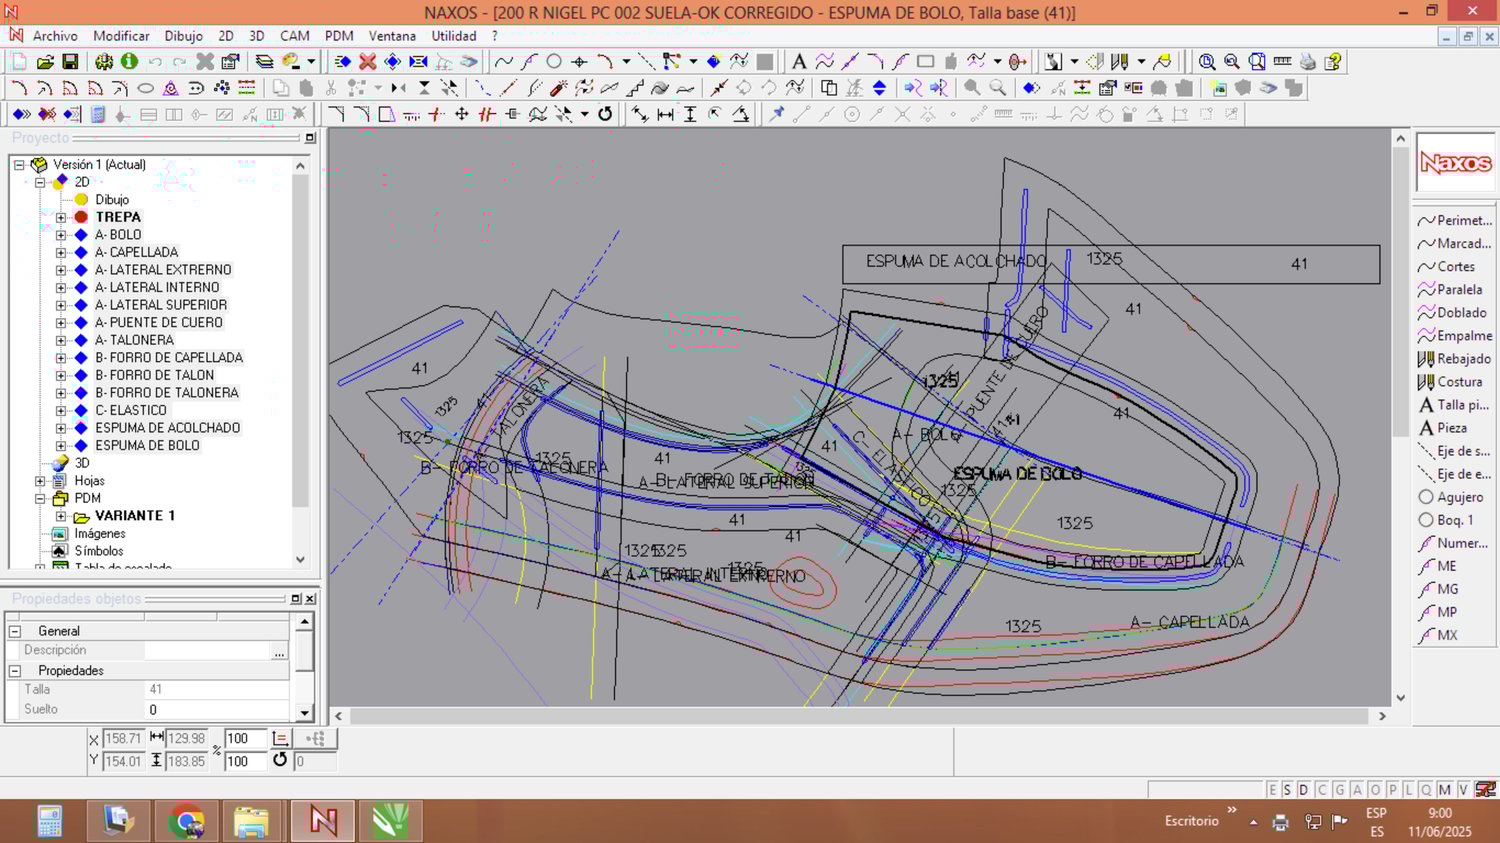Click the zoom window magnifier icon

click(1207, 62)
